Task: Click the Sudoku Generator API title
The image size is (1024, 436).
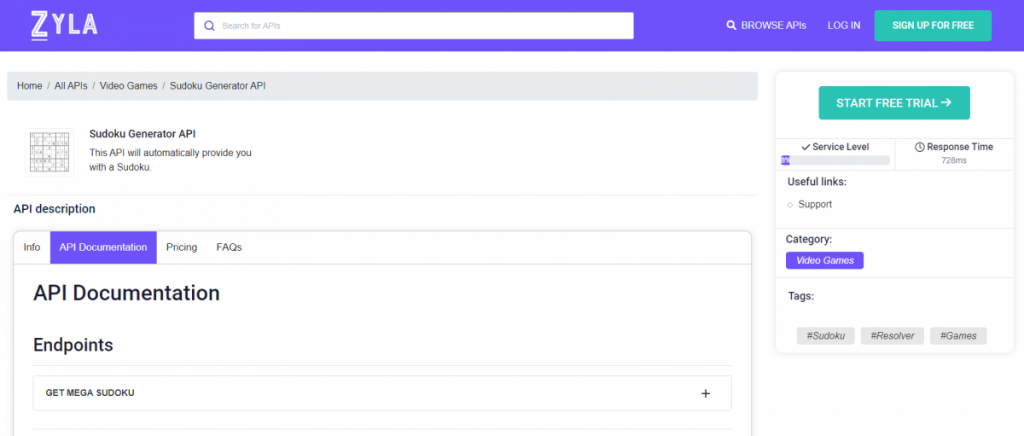Action: click(x=142, y=134)
